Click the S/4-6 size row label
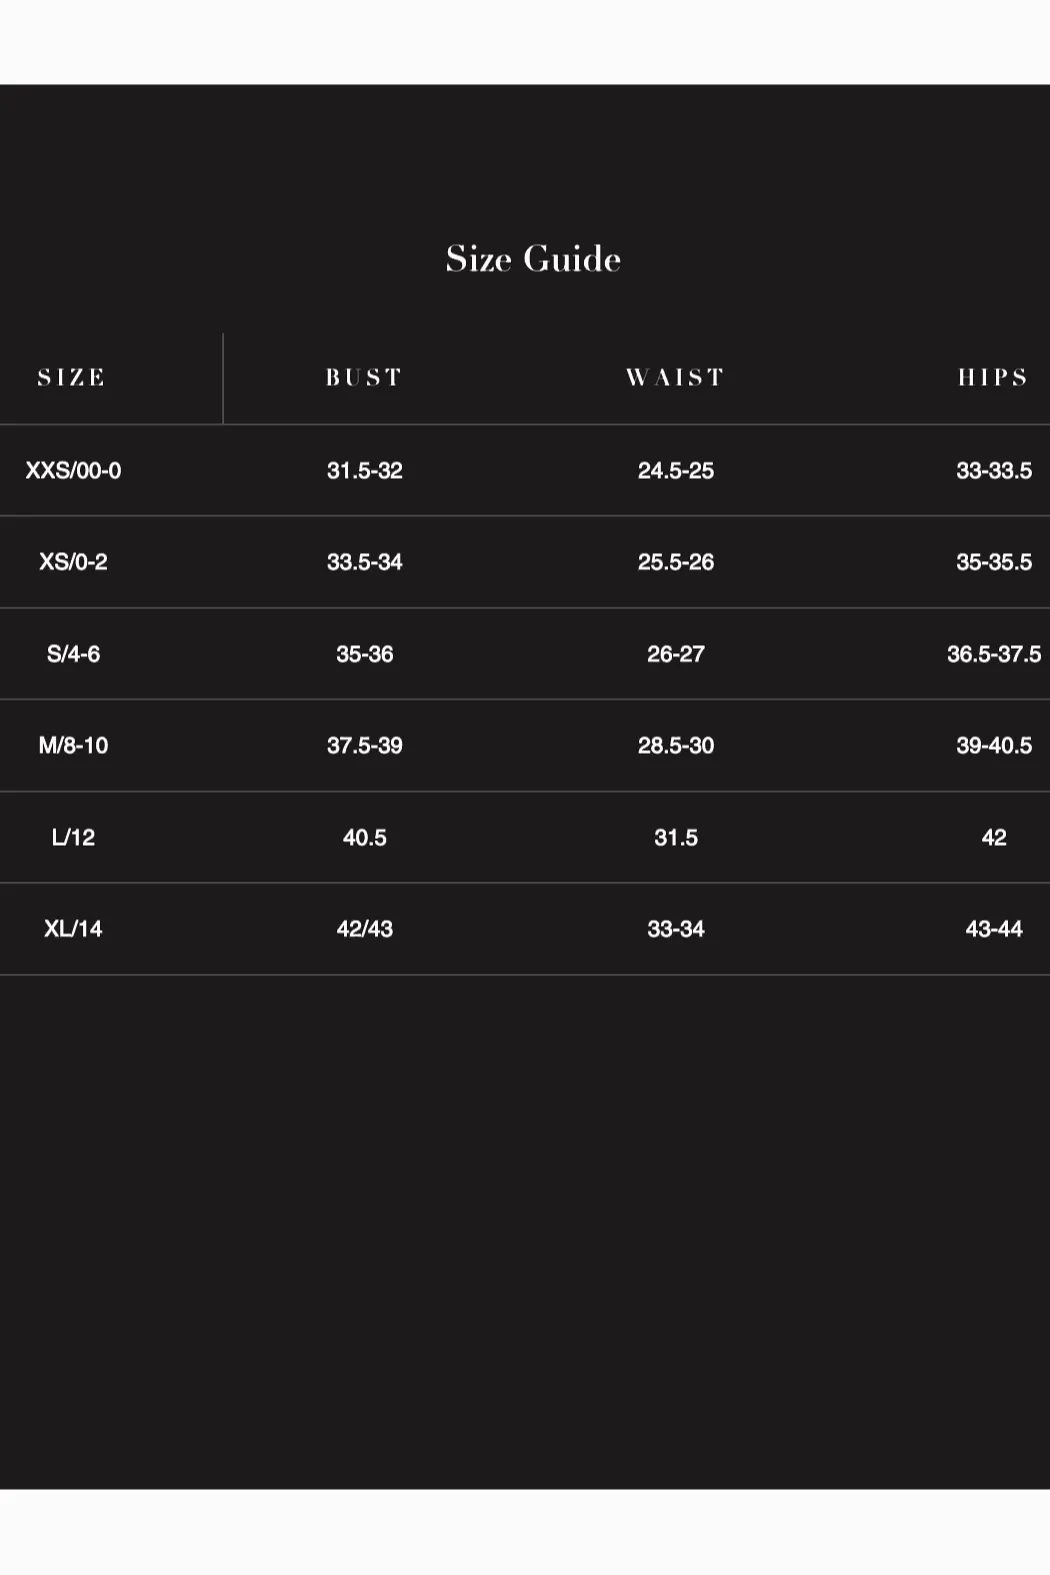 [x=73, y=654]
